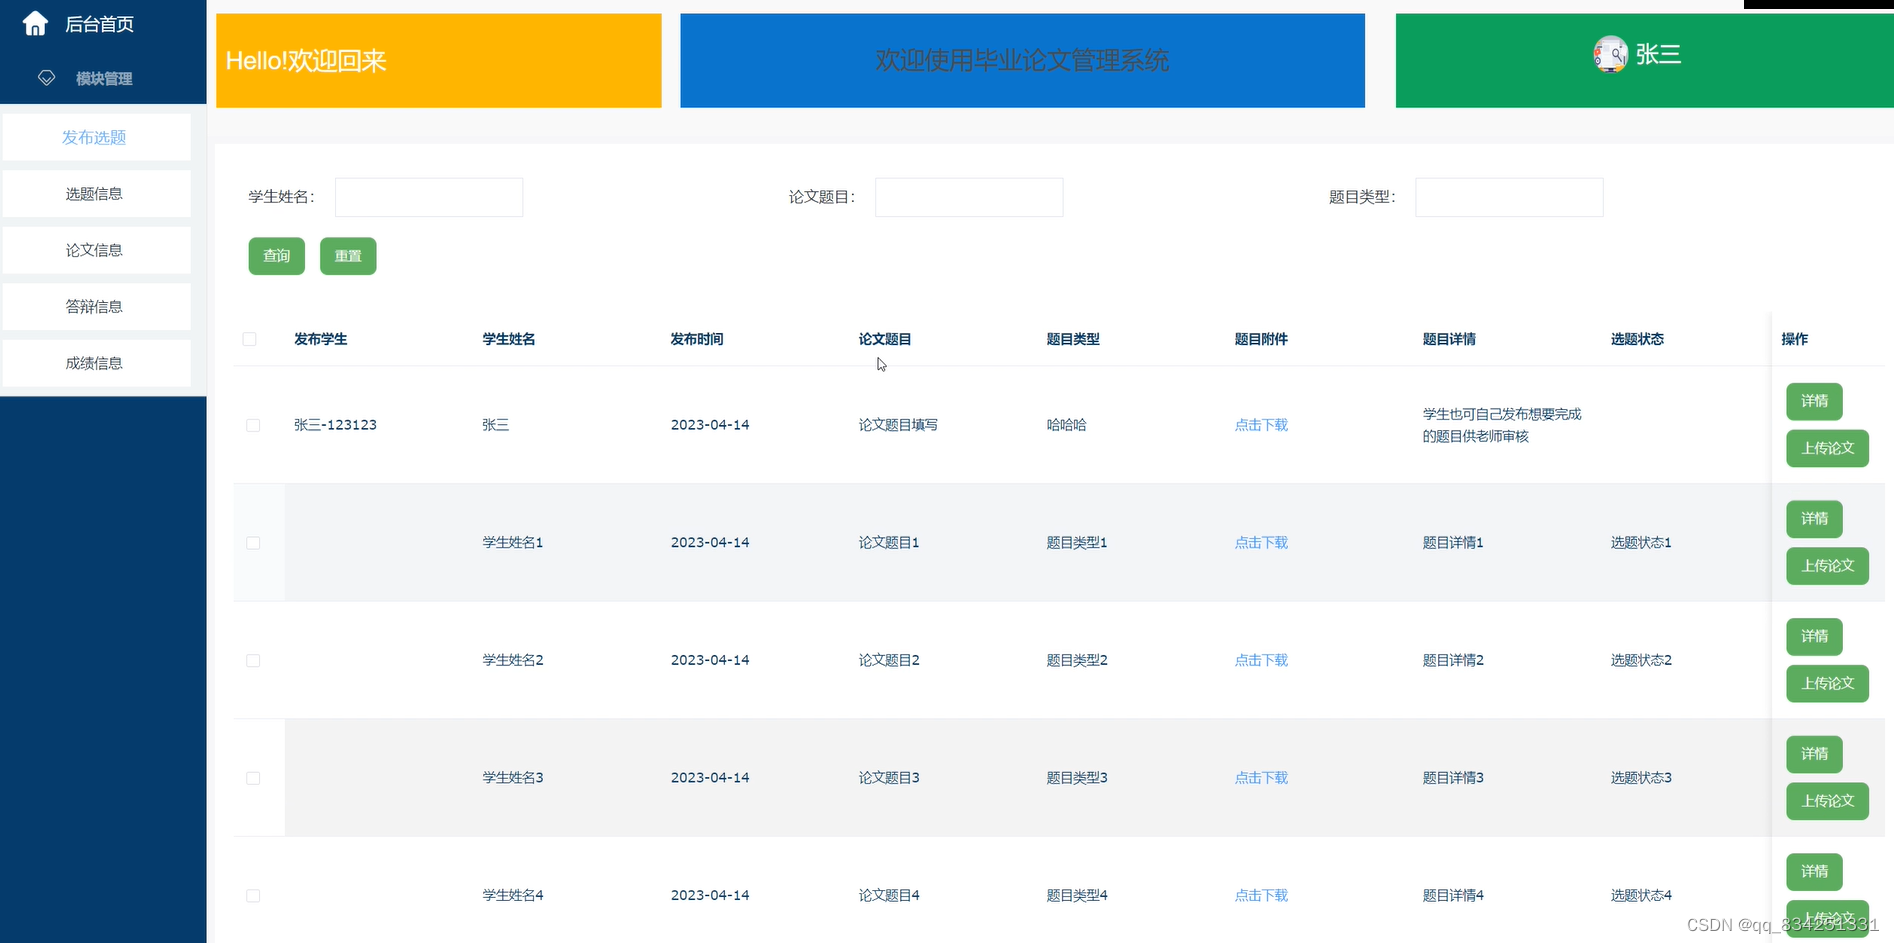Click 详情 for 论文题目1

coord(1813,519)
